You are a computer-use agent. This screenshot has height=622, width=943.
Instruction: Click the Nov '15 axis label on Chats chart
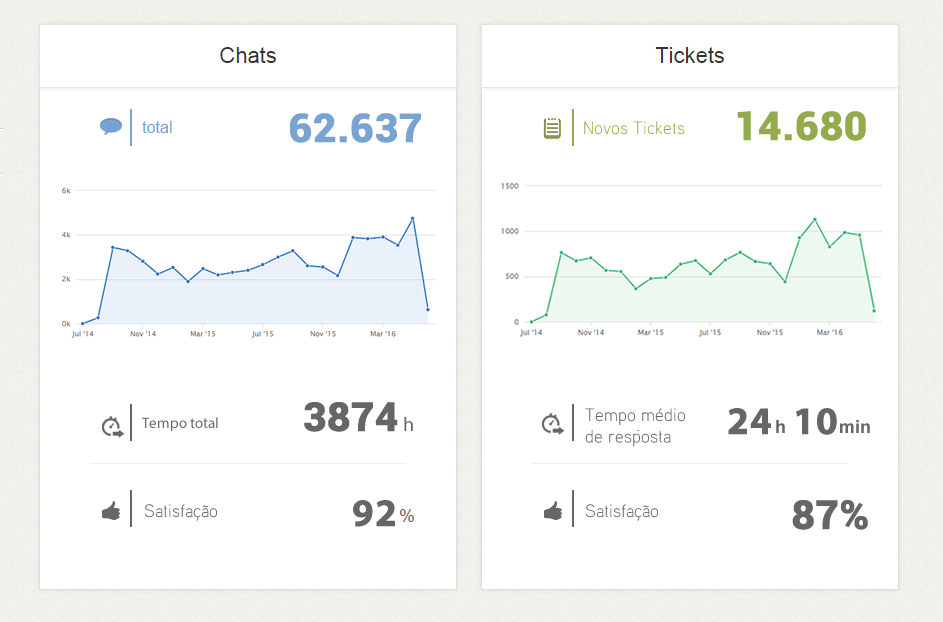(x=322, y=333)
